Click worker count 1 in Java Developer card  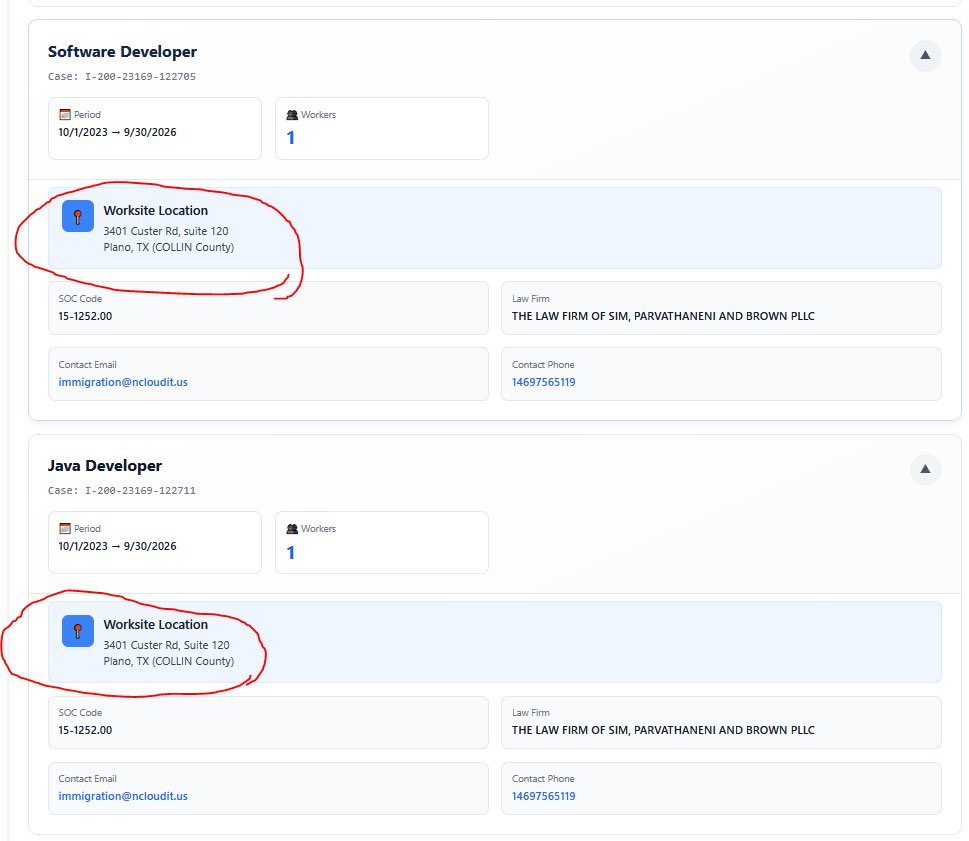[290, 552]
